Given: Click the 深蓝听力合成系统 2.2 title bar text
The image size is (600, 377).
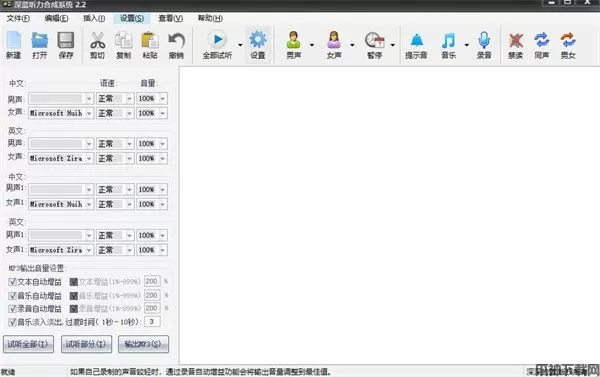Looking at the screenshot, I should pyautogui.click(x=50, y=5).
